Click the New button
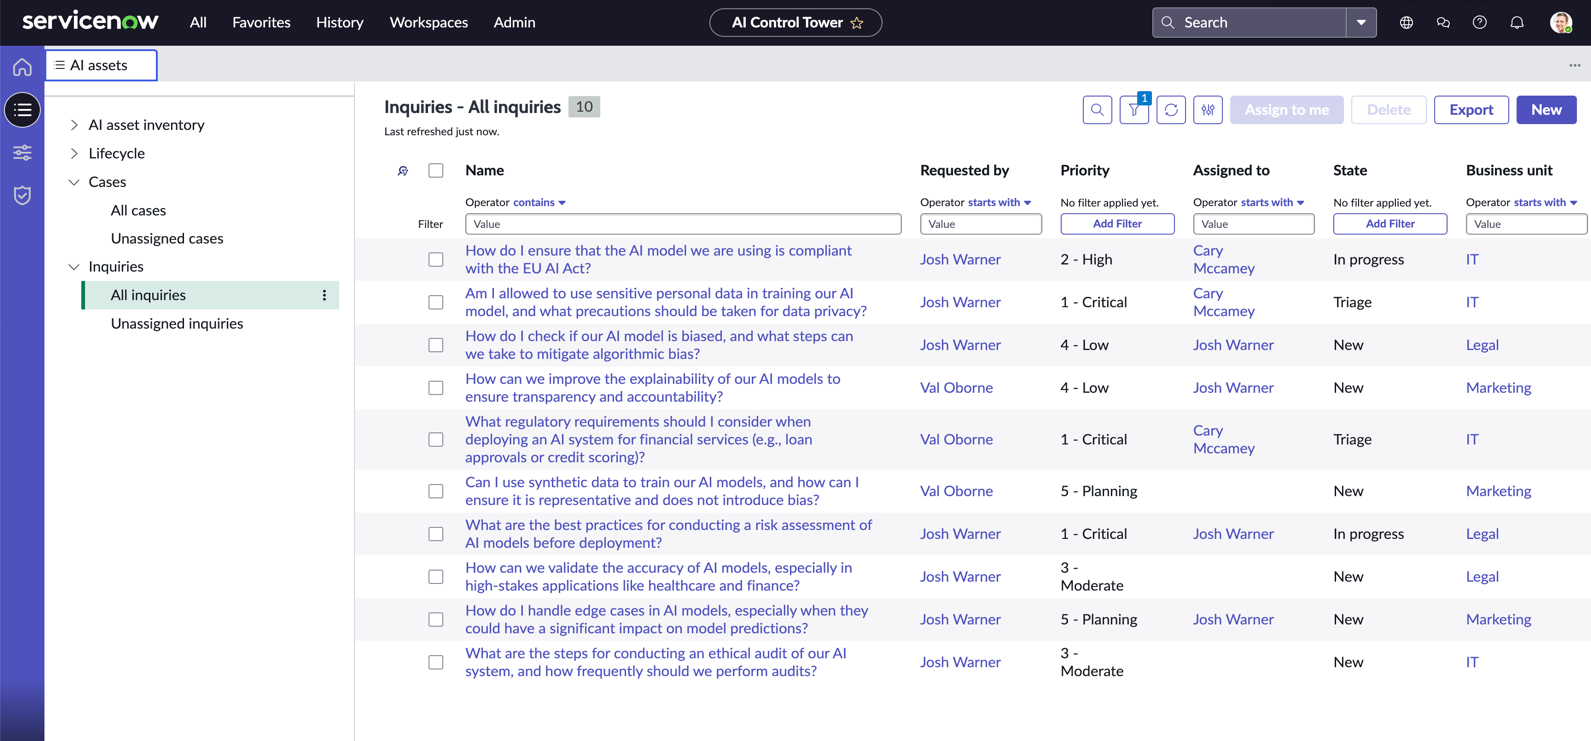Image resolution: width=1591 pixels, height=741 pixels. 1546,110
